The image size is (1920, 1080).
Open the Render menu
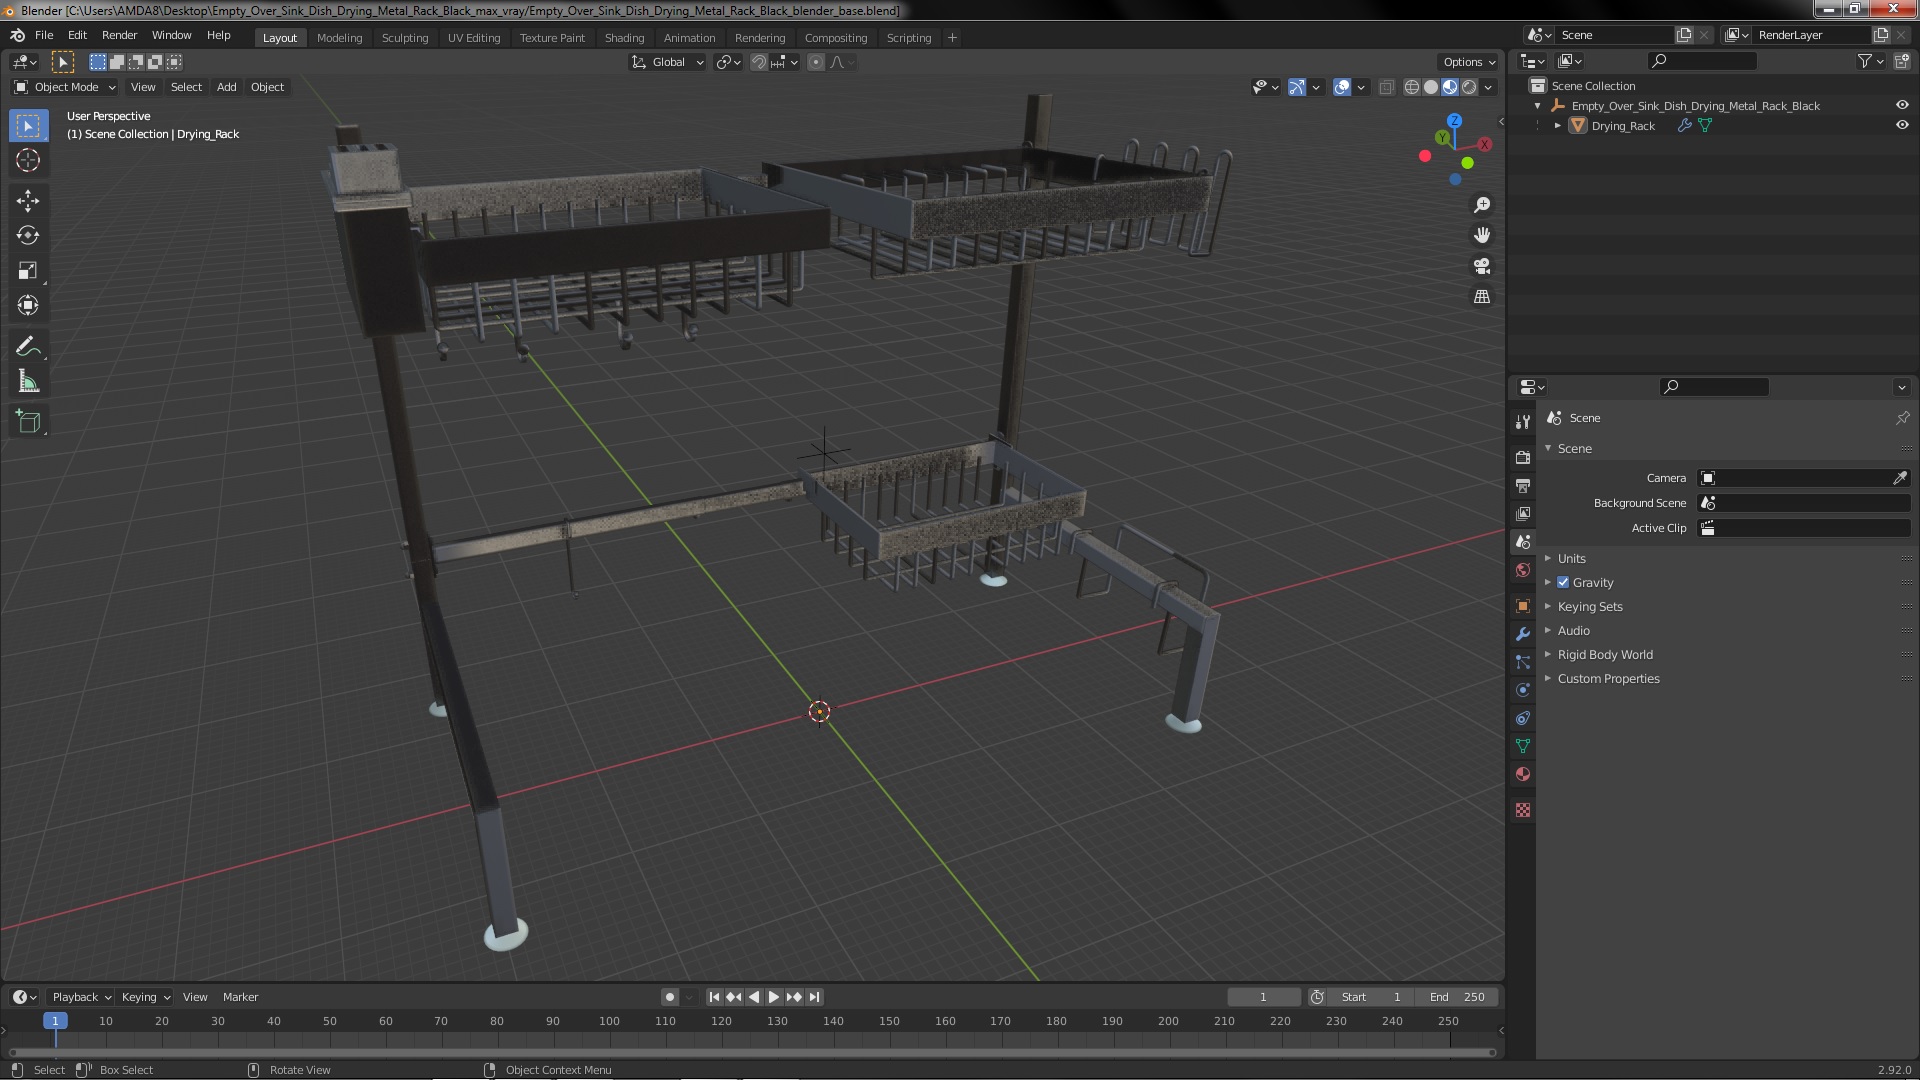119,35
